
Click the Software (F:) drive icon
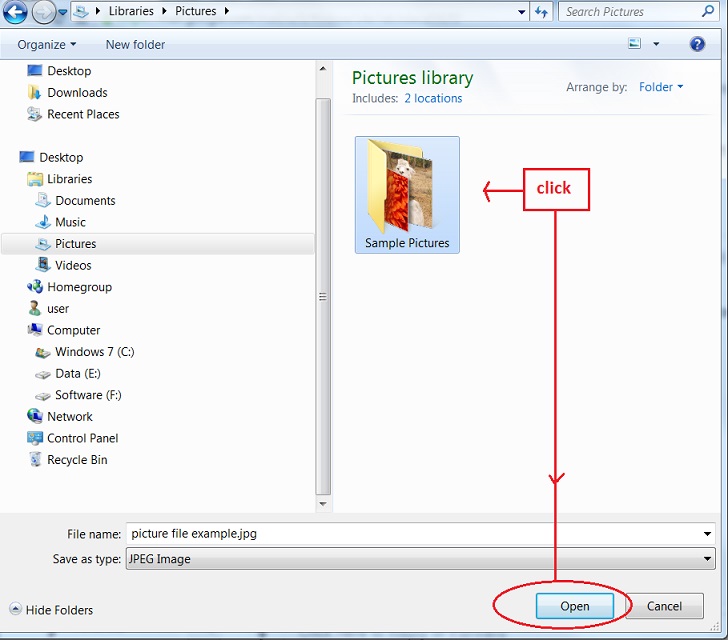(43, 396)
